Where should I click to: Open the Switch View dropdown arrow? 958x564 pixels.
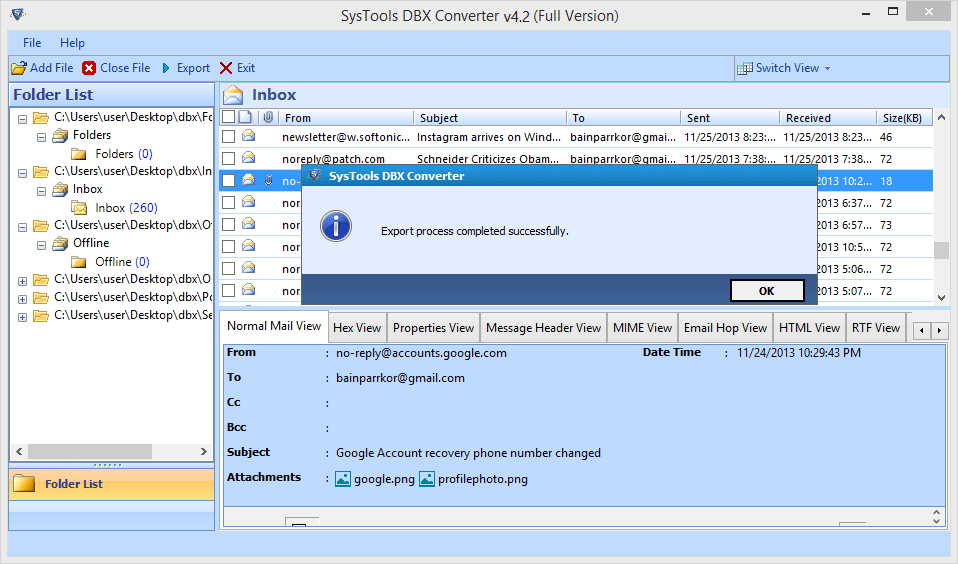(x=827, y=68)
